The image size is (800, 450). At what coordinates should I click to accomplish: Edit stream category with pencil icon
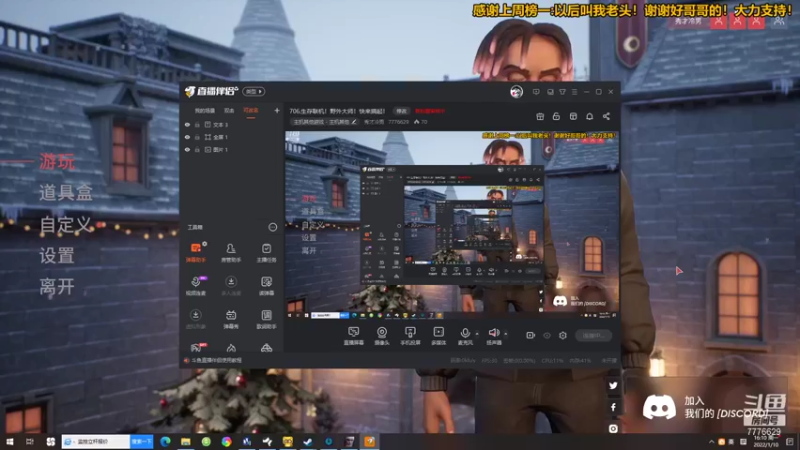354,122
